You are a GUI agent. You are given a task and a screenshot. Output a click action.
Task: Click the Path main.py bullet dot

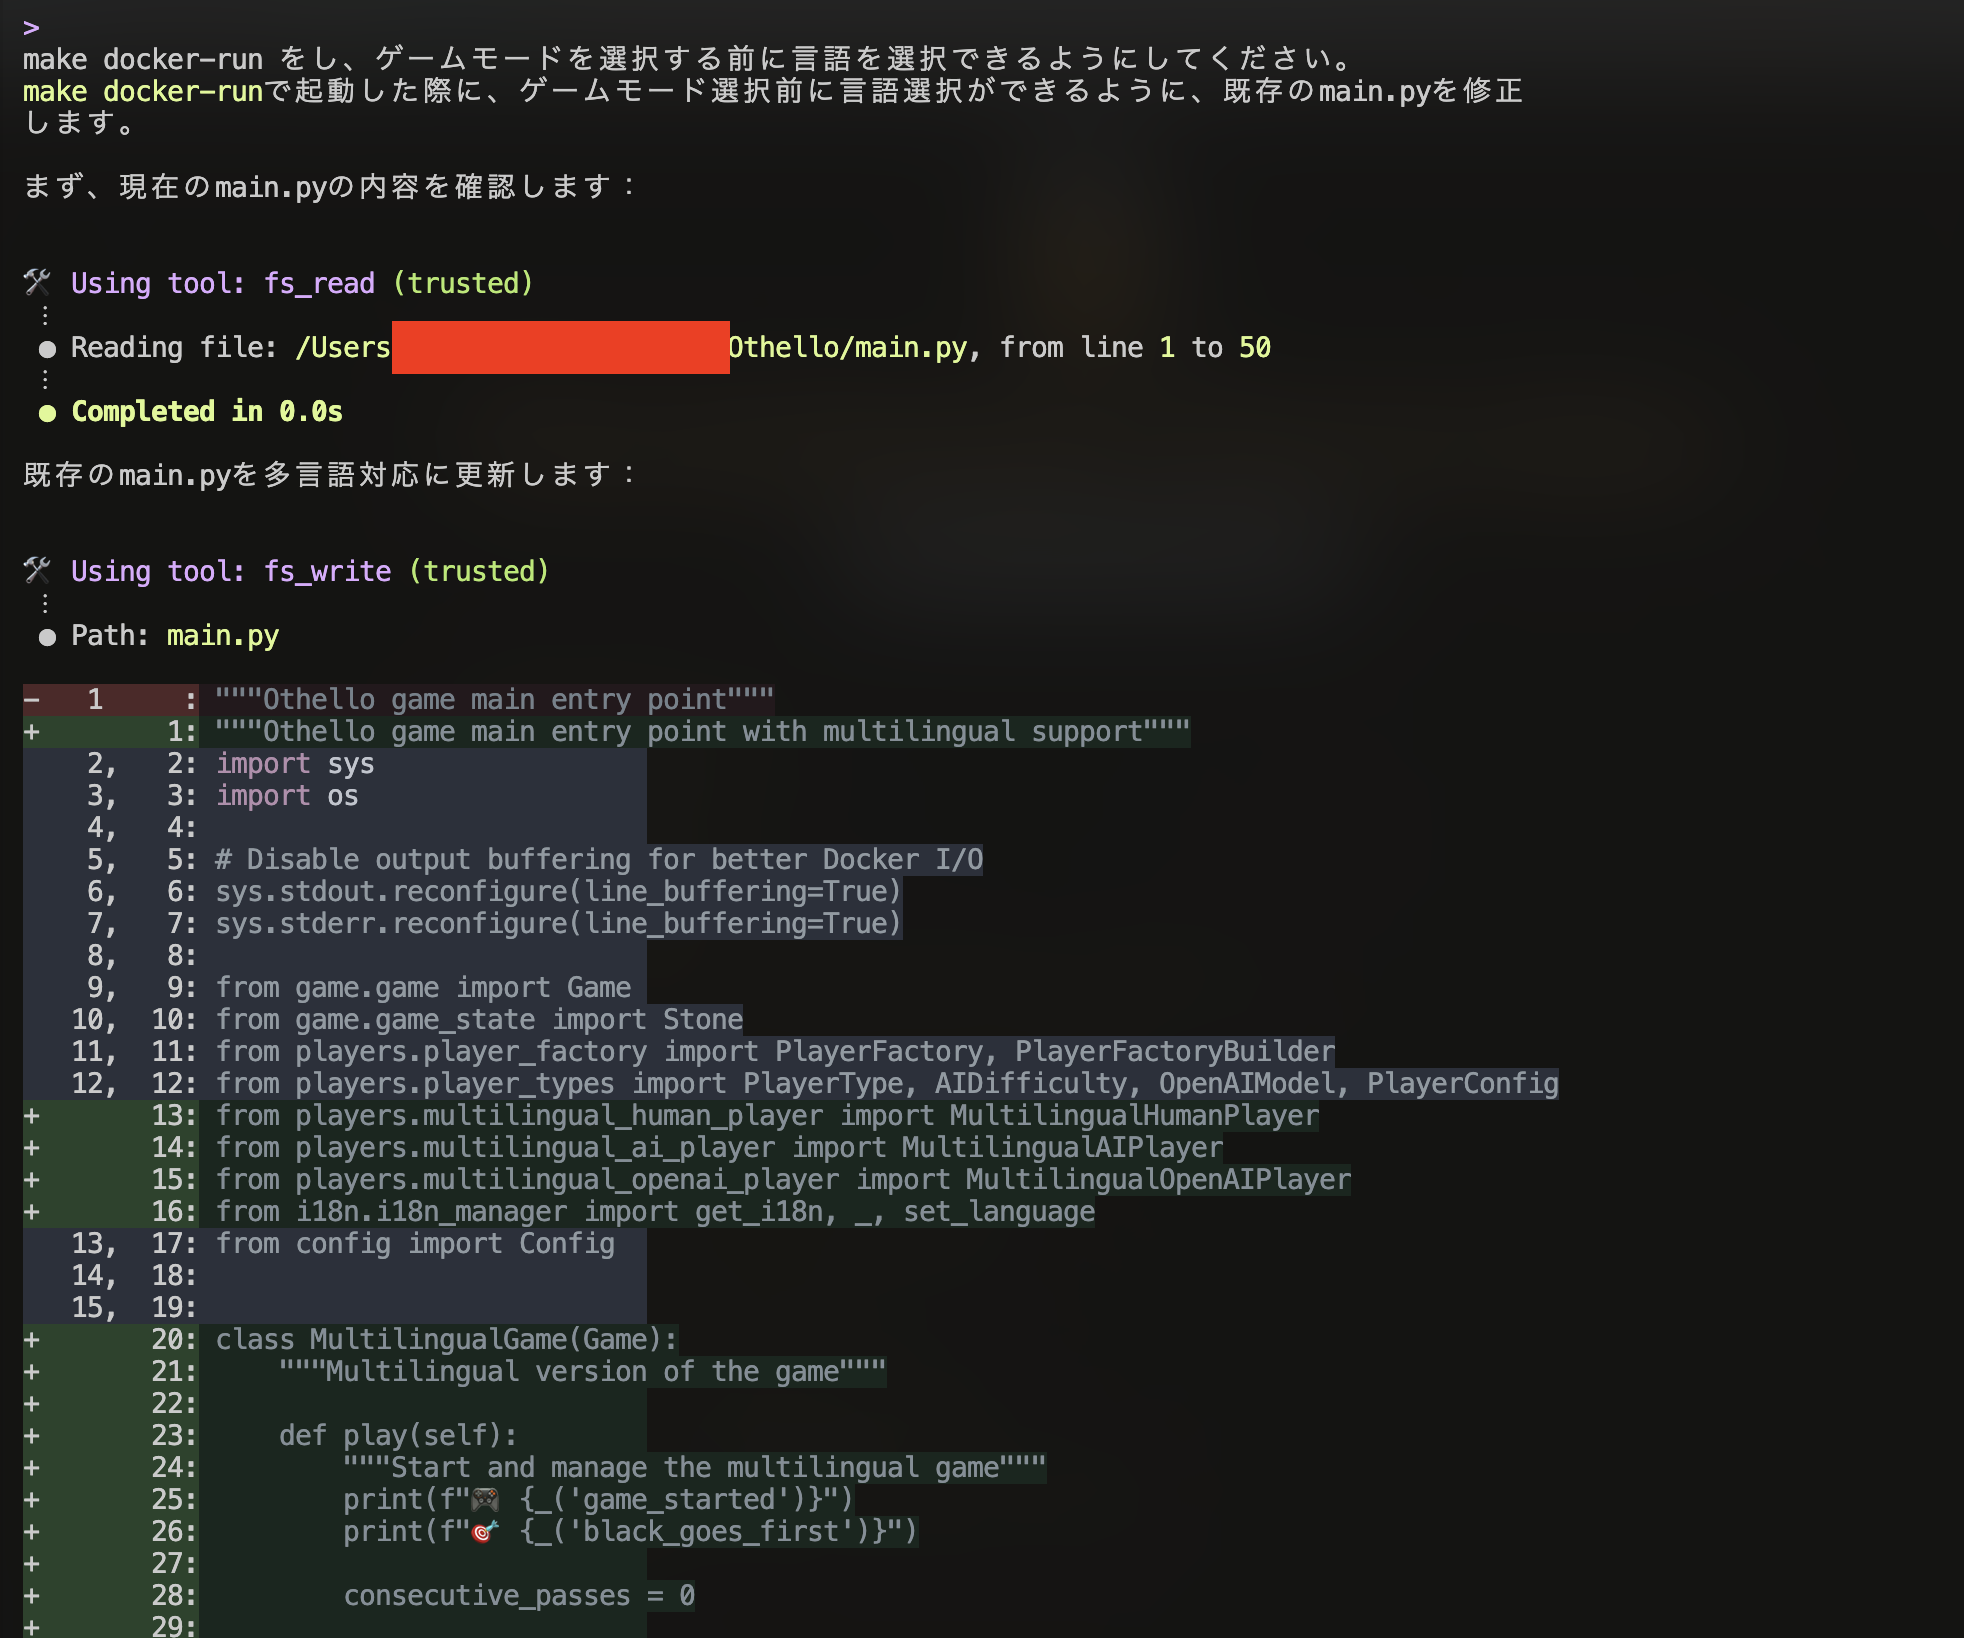(x=47, y=637)
